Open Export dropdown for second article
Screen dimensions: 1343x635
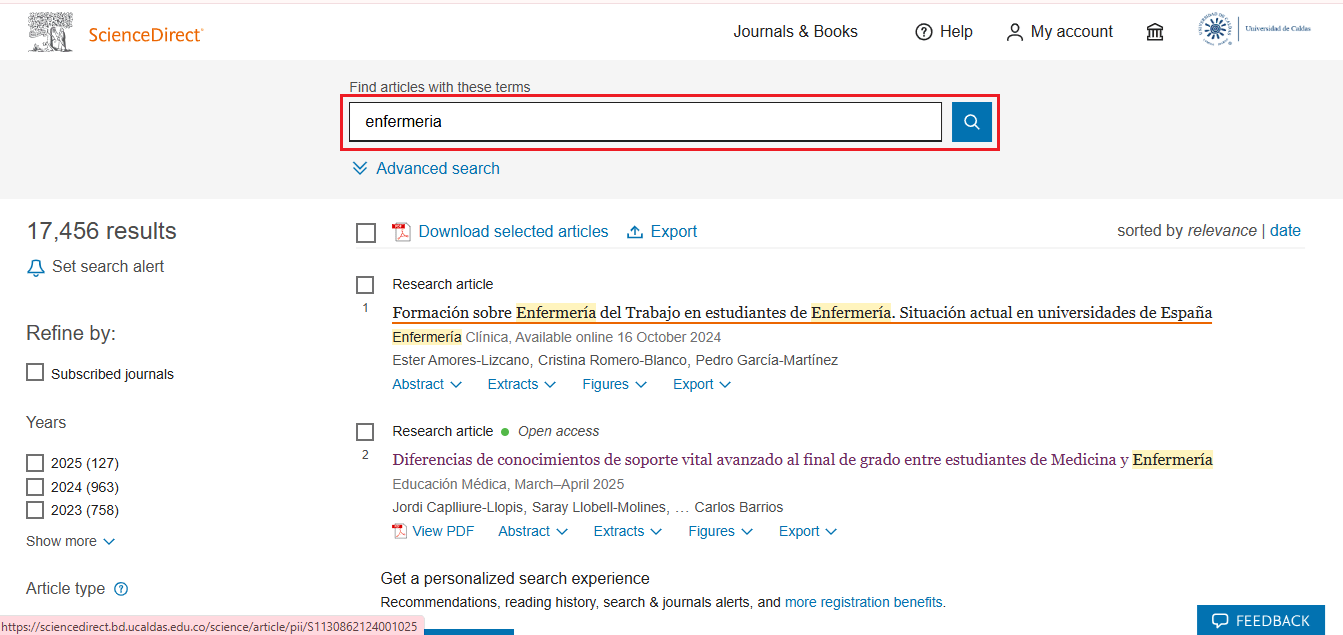tap(808, 531)
